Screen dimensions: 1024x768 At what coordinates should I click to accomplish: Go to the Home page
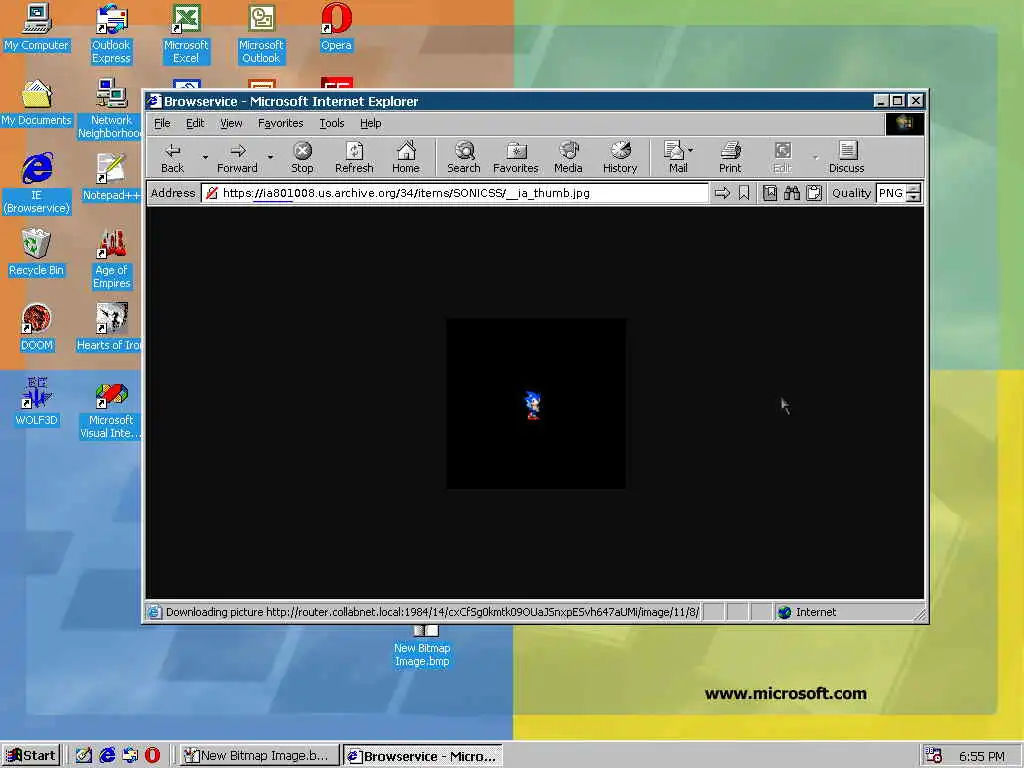point(406,157)
